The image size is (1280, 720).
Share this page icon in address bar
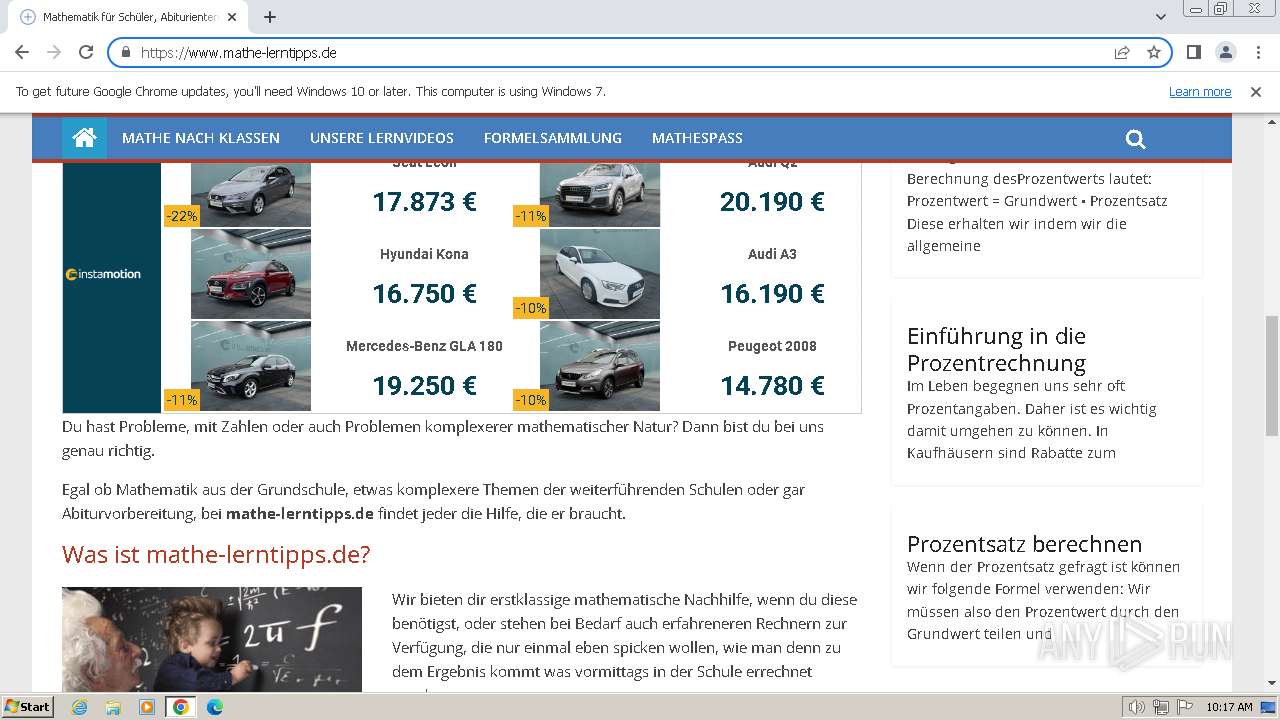coord(1122,52)
